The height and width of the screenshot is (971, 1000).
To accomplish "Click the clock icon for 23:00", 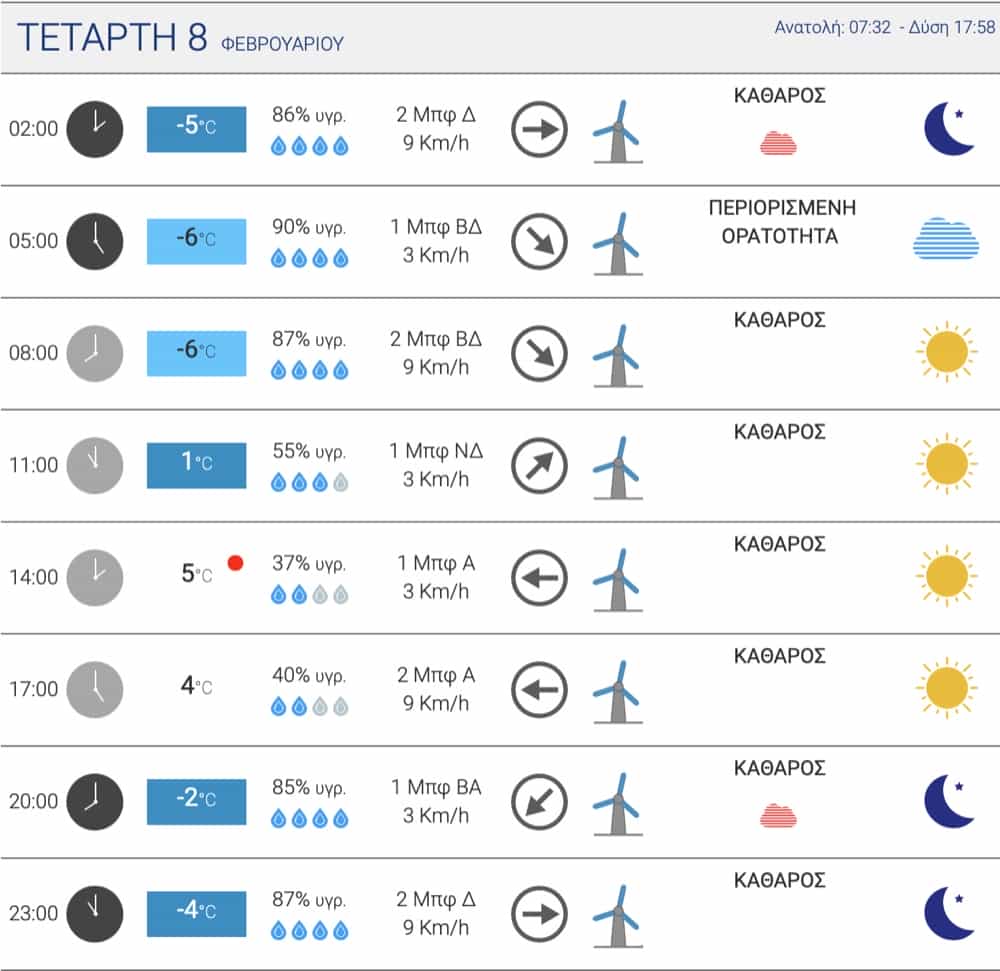I will coord(94,913).
